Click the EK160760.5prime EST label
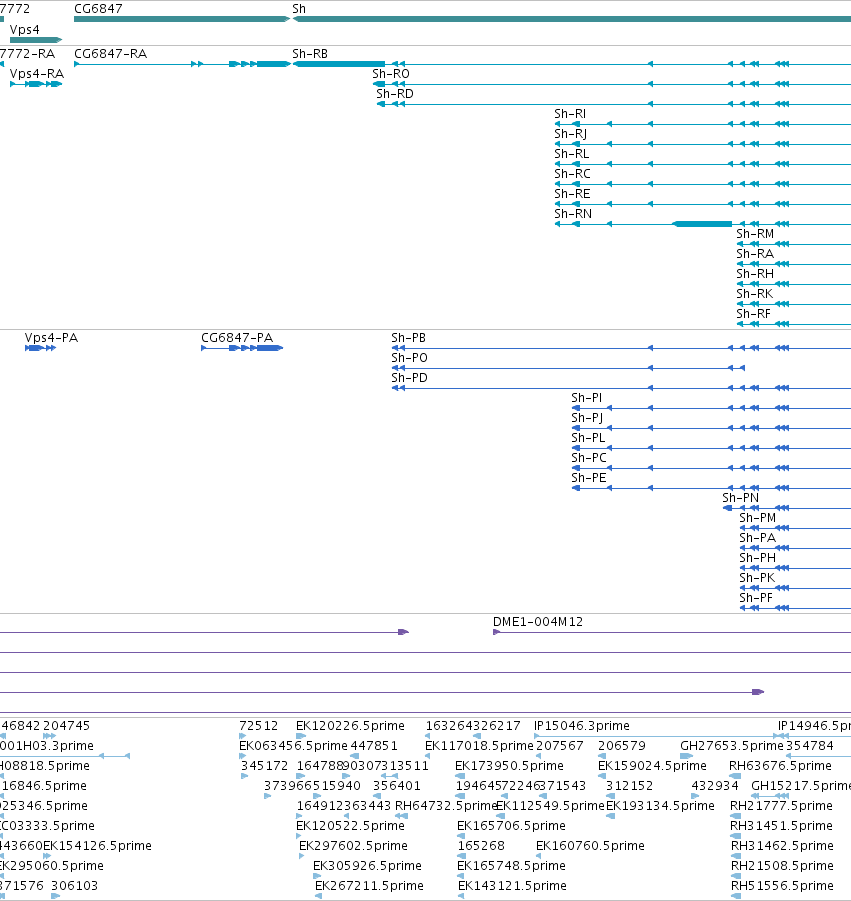Screen dimensions: 851x901 590,846
